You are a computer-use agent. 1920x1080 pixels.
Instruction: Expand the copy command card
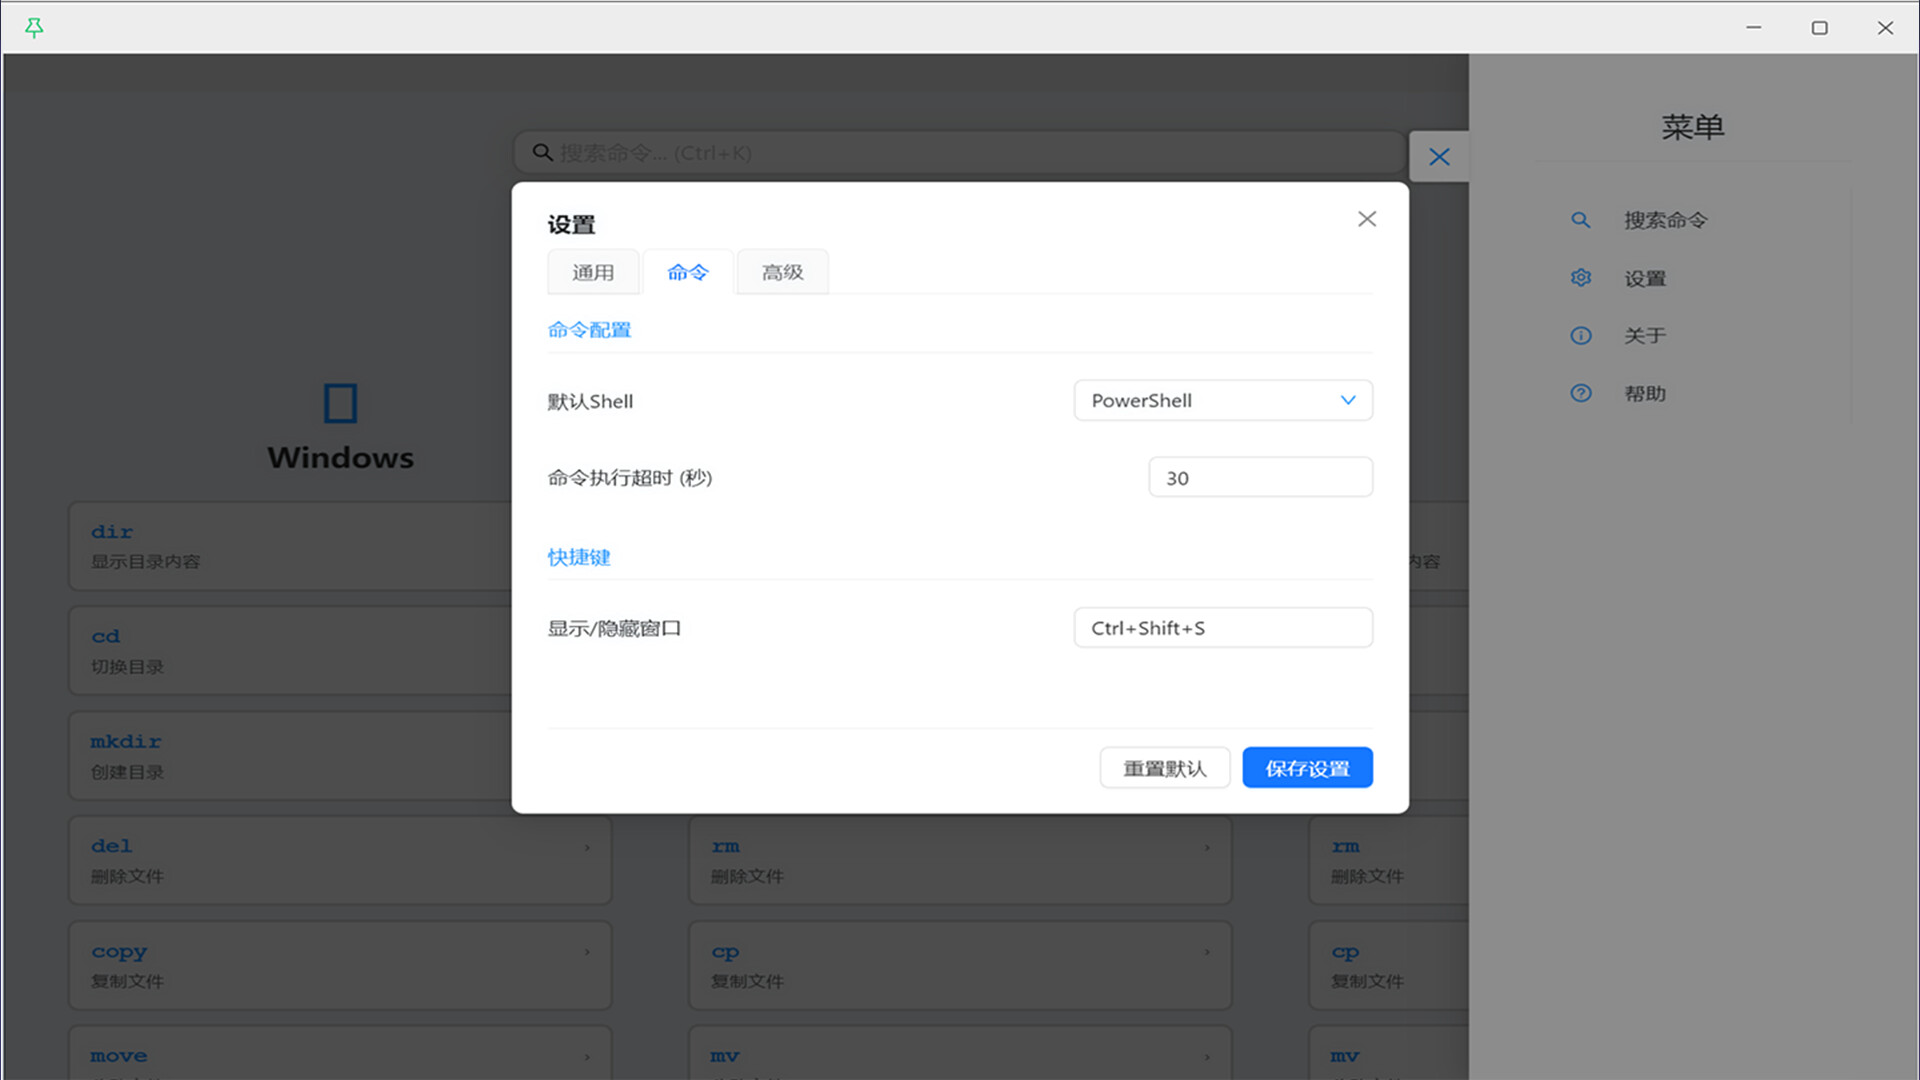(587, 952)
